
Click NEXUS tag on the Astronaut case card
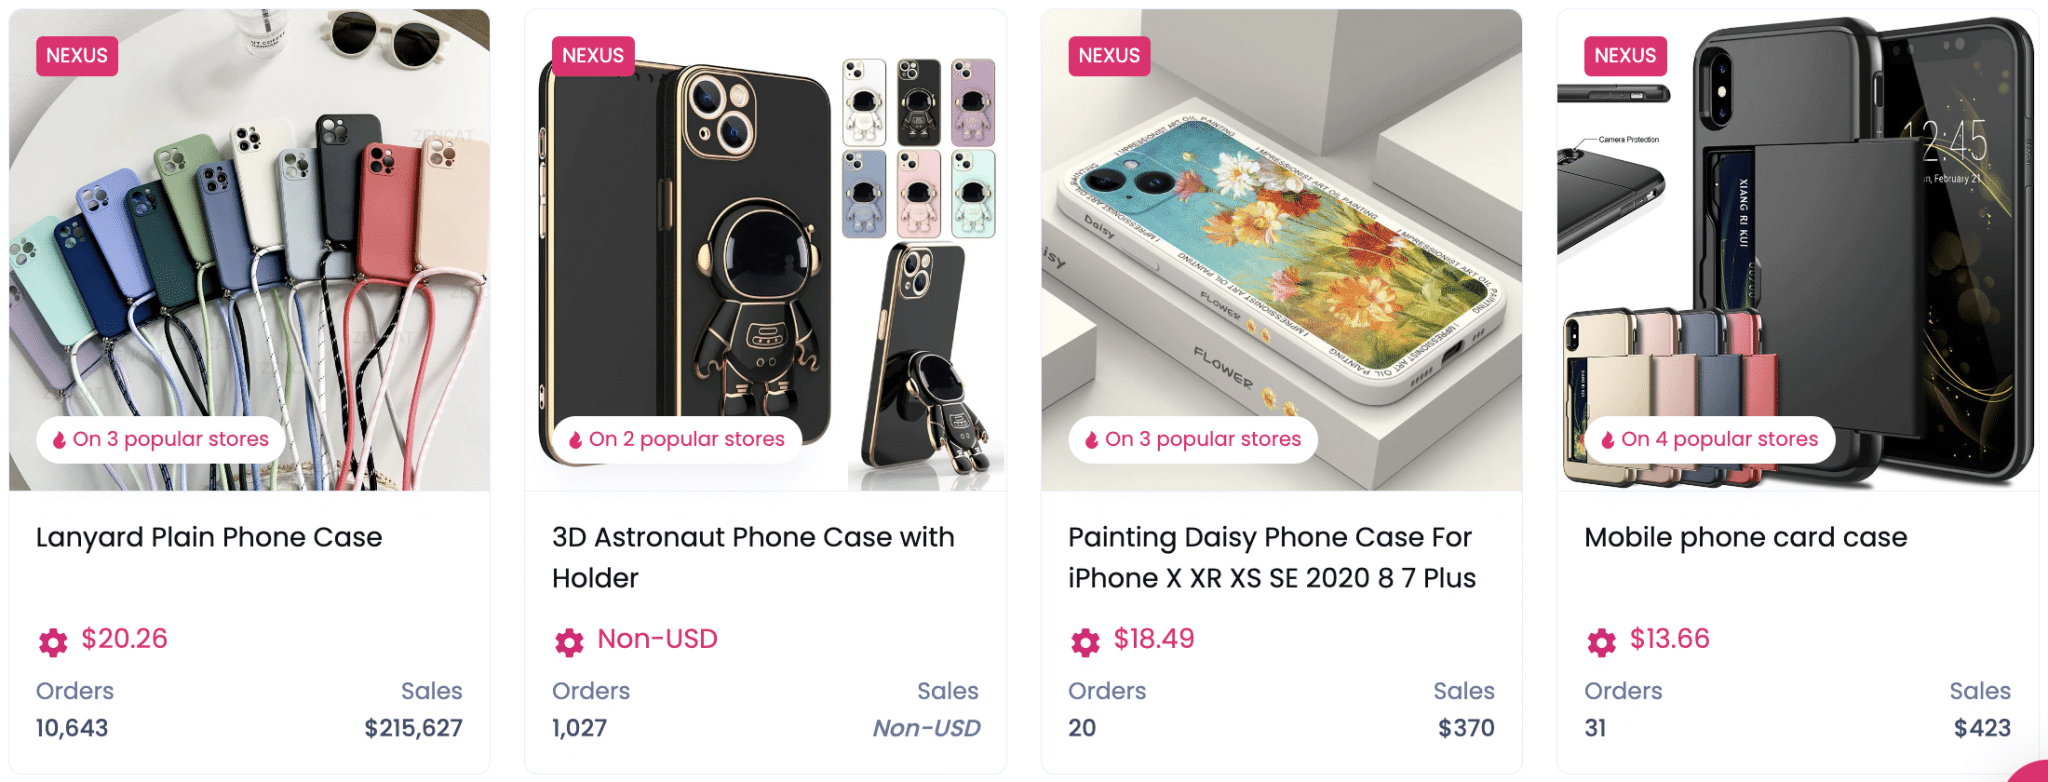coord(593,56)
